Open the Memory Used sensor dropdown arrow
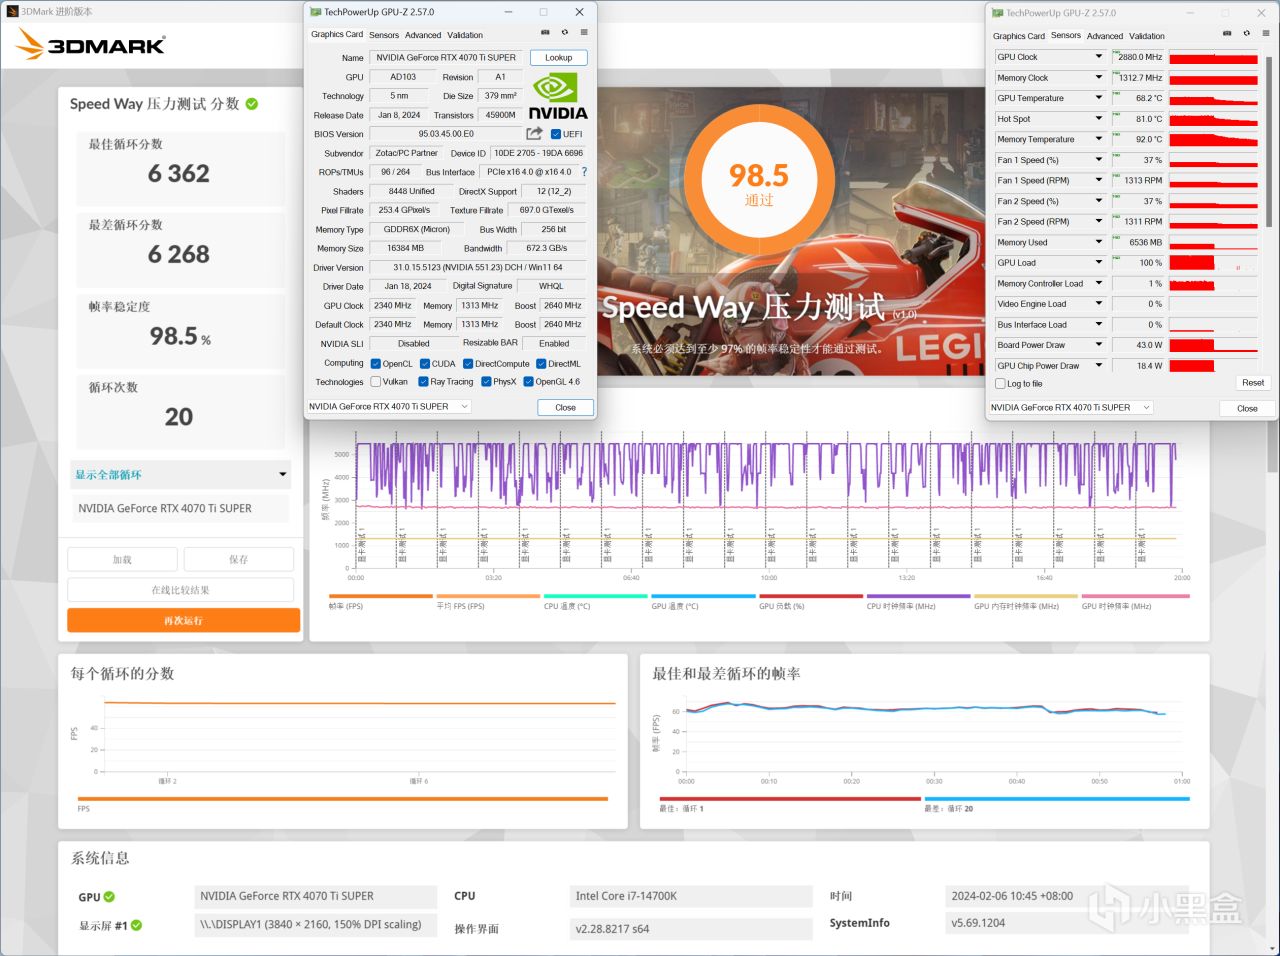1280x956 pixels. pyautogui.click(x=1098, y=242)
